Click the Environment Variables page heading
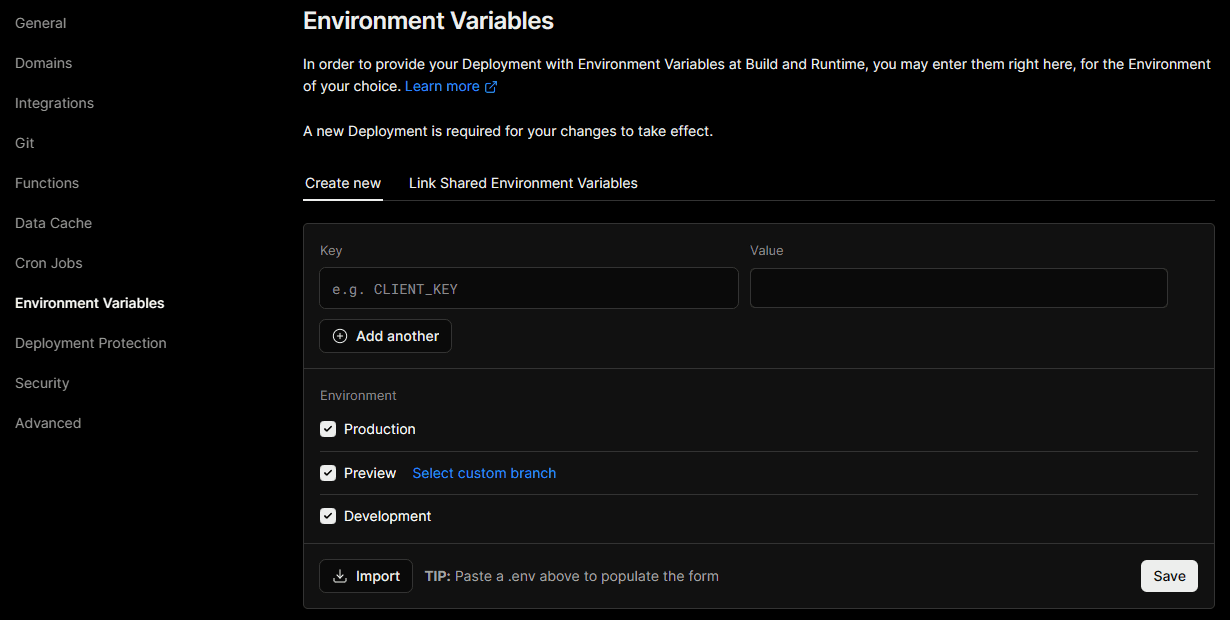This screenshot has height=620, width=1230. point(428,20)
